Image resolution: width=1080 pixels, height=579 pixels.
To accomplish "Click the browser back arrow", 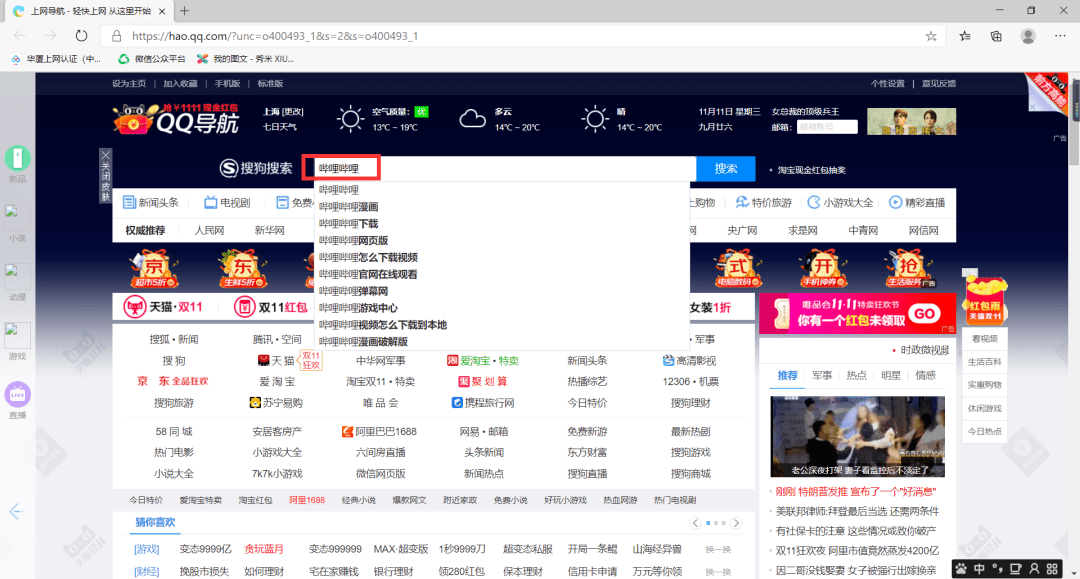I will click(x=19, y=36).
